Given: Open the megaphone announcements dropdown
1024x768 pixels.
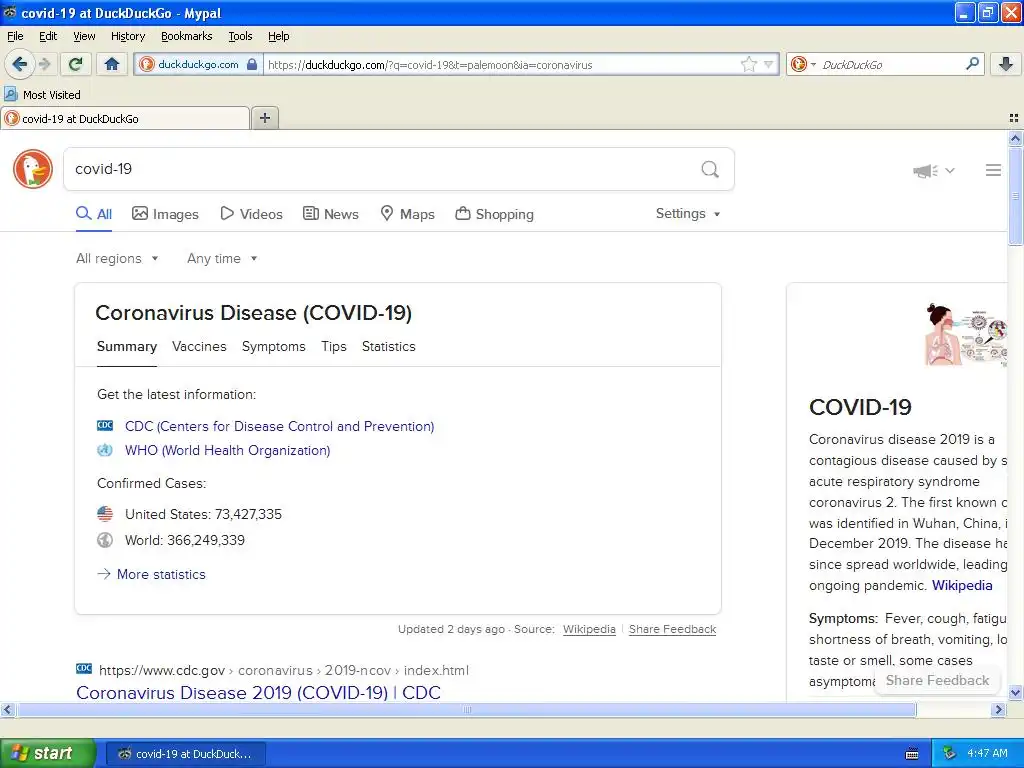Looking at the screenshot, I should pyautogui.click(x=934, y=170).
